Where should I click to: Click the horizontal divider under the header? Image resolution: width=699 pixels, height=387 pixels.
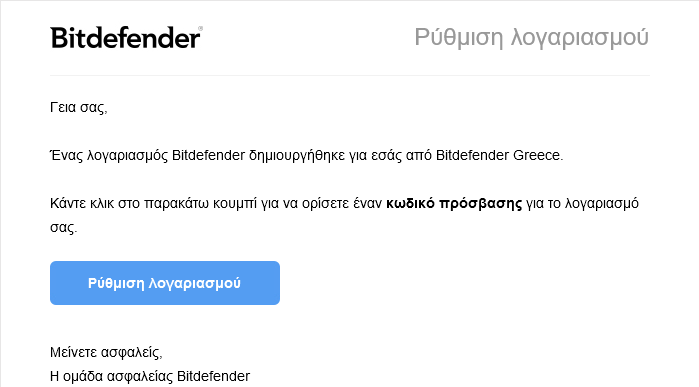[350, 75]
